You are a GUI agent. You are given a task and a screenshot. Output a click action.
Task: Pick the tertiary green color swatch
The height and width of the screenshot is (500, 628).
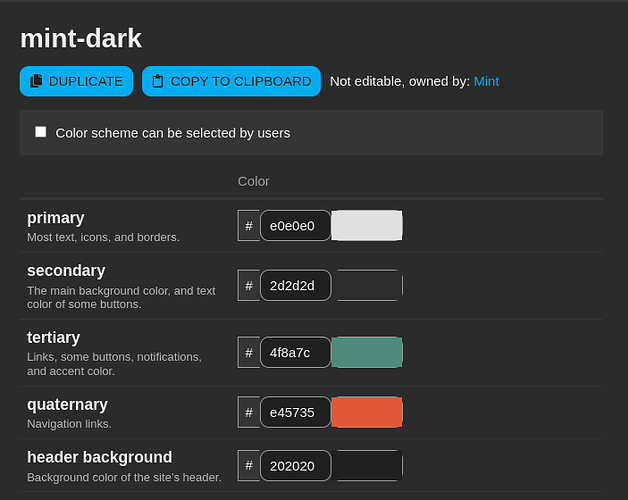point(367,352)
